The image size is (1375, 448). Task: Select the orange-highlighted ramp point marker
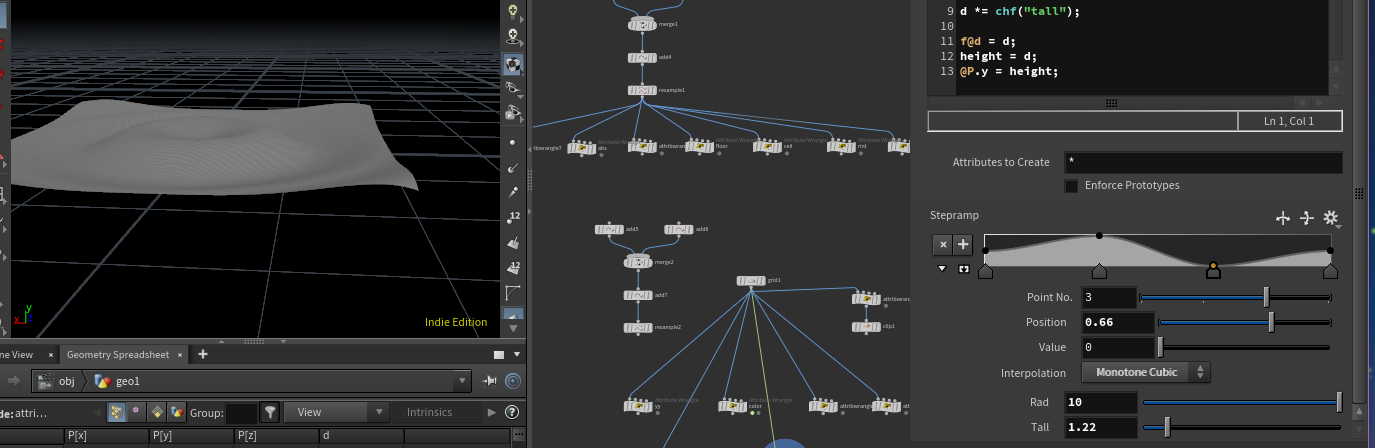tap(1213, 270)
